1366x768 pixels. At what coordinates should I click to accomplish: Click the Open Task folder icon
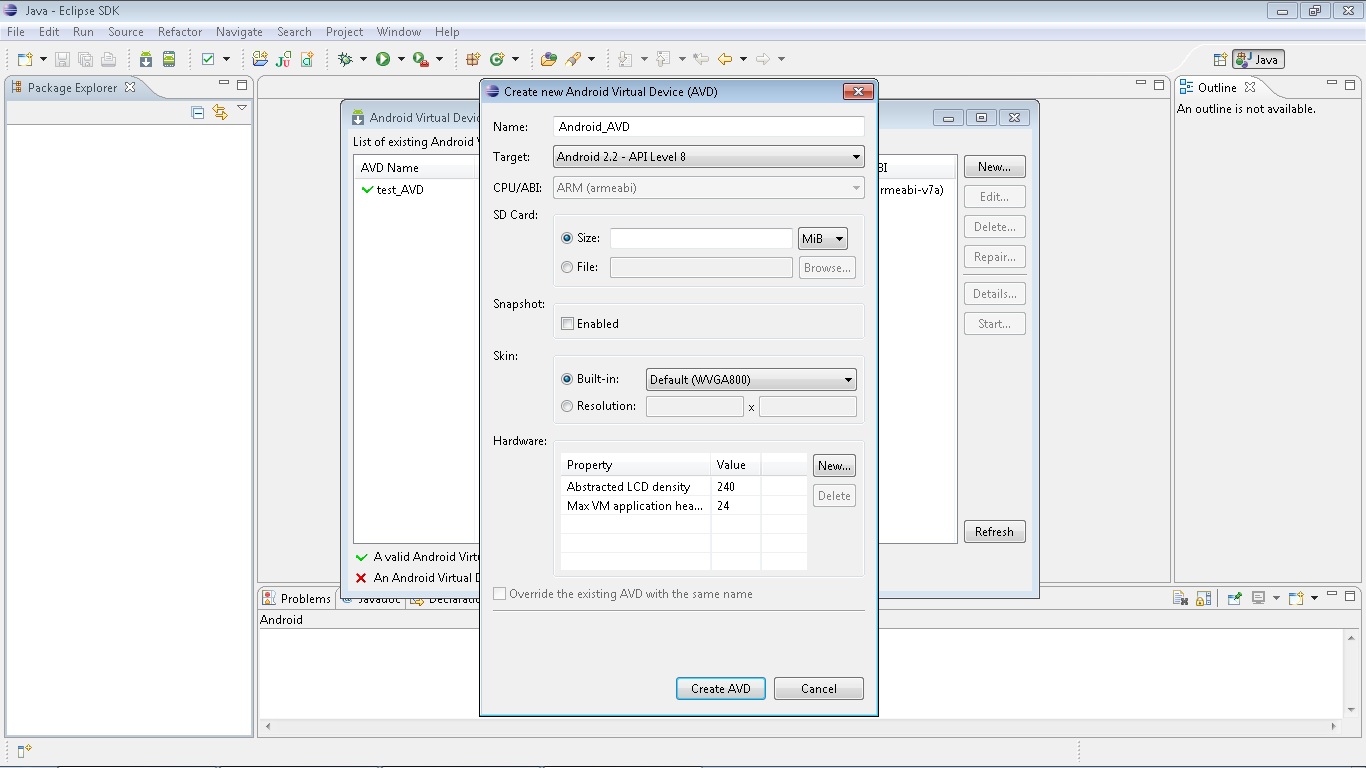coord(549,59)
